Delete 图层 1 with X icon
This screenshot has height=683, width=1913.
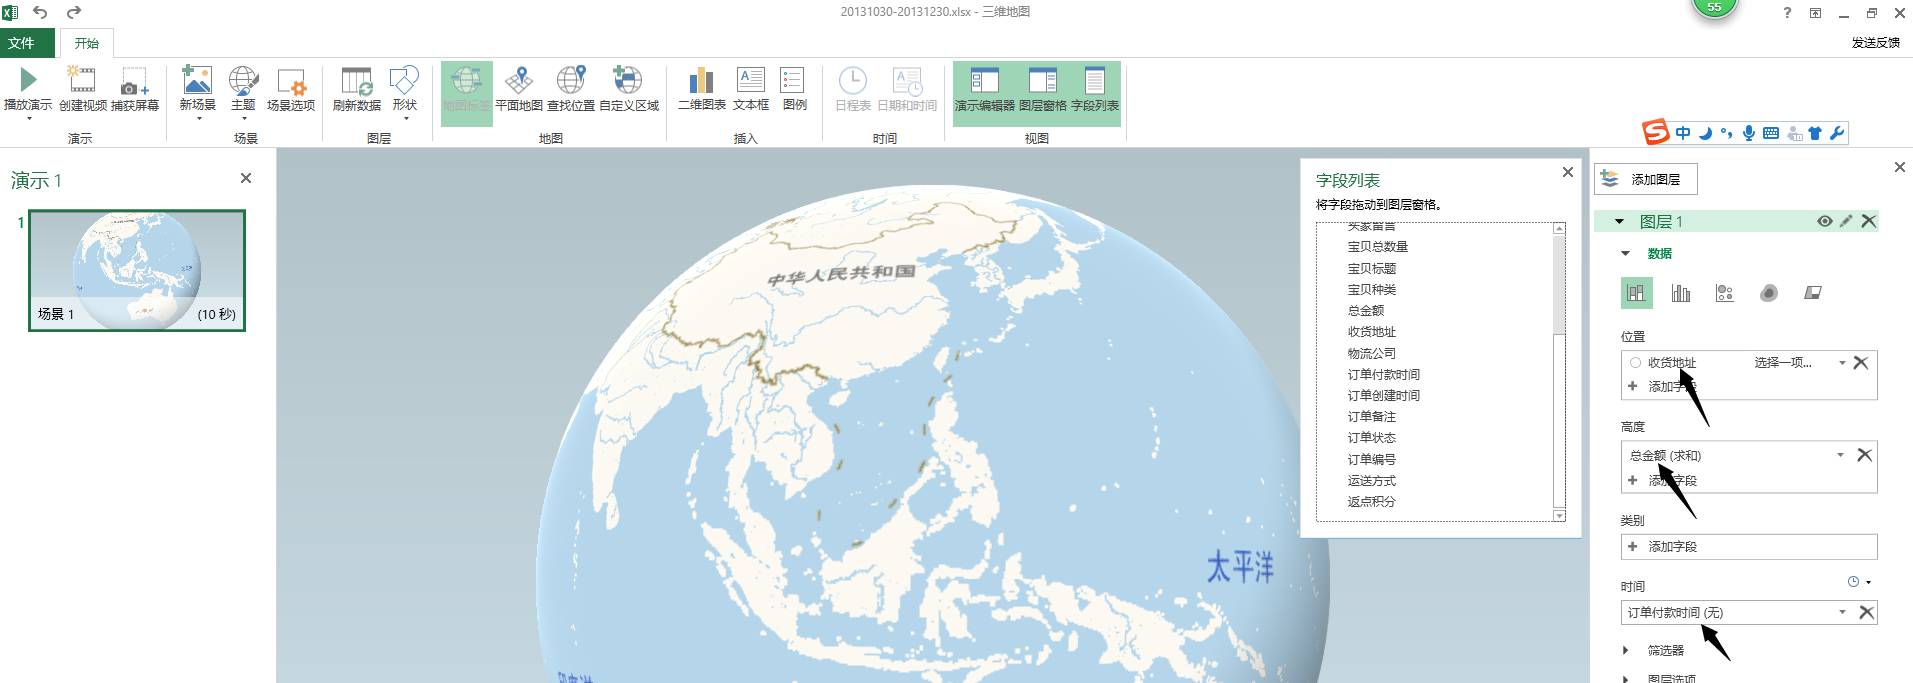(1868, 221)
